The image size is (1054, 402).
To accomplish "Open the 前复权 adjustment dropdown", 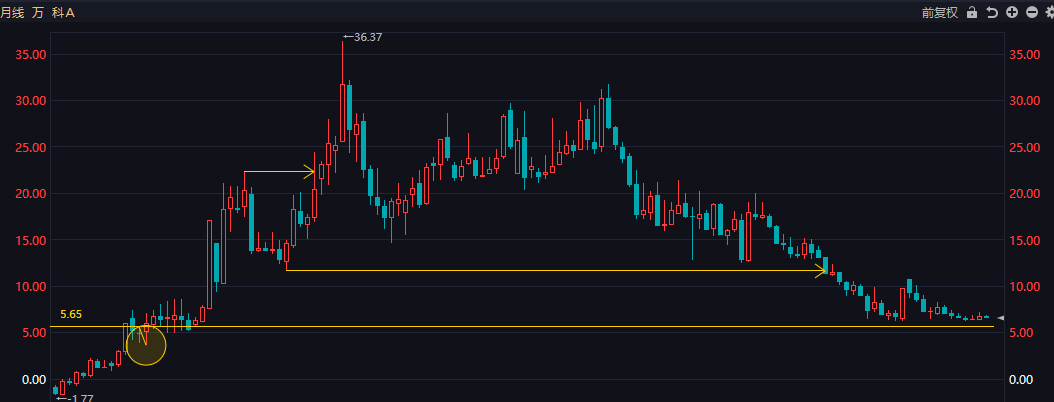I will [x=940, y=12].
